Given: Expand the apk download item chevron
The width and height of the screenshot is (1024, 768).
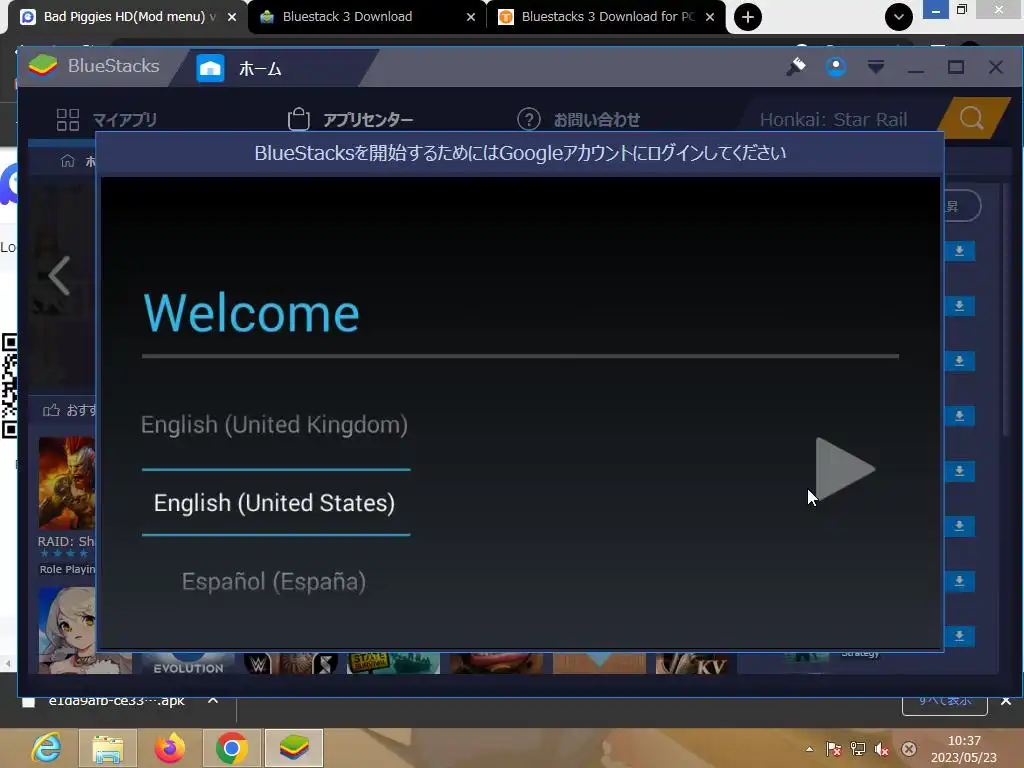Looking at the screenshot, I should coord(213,701).
